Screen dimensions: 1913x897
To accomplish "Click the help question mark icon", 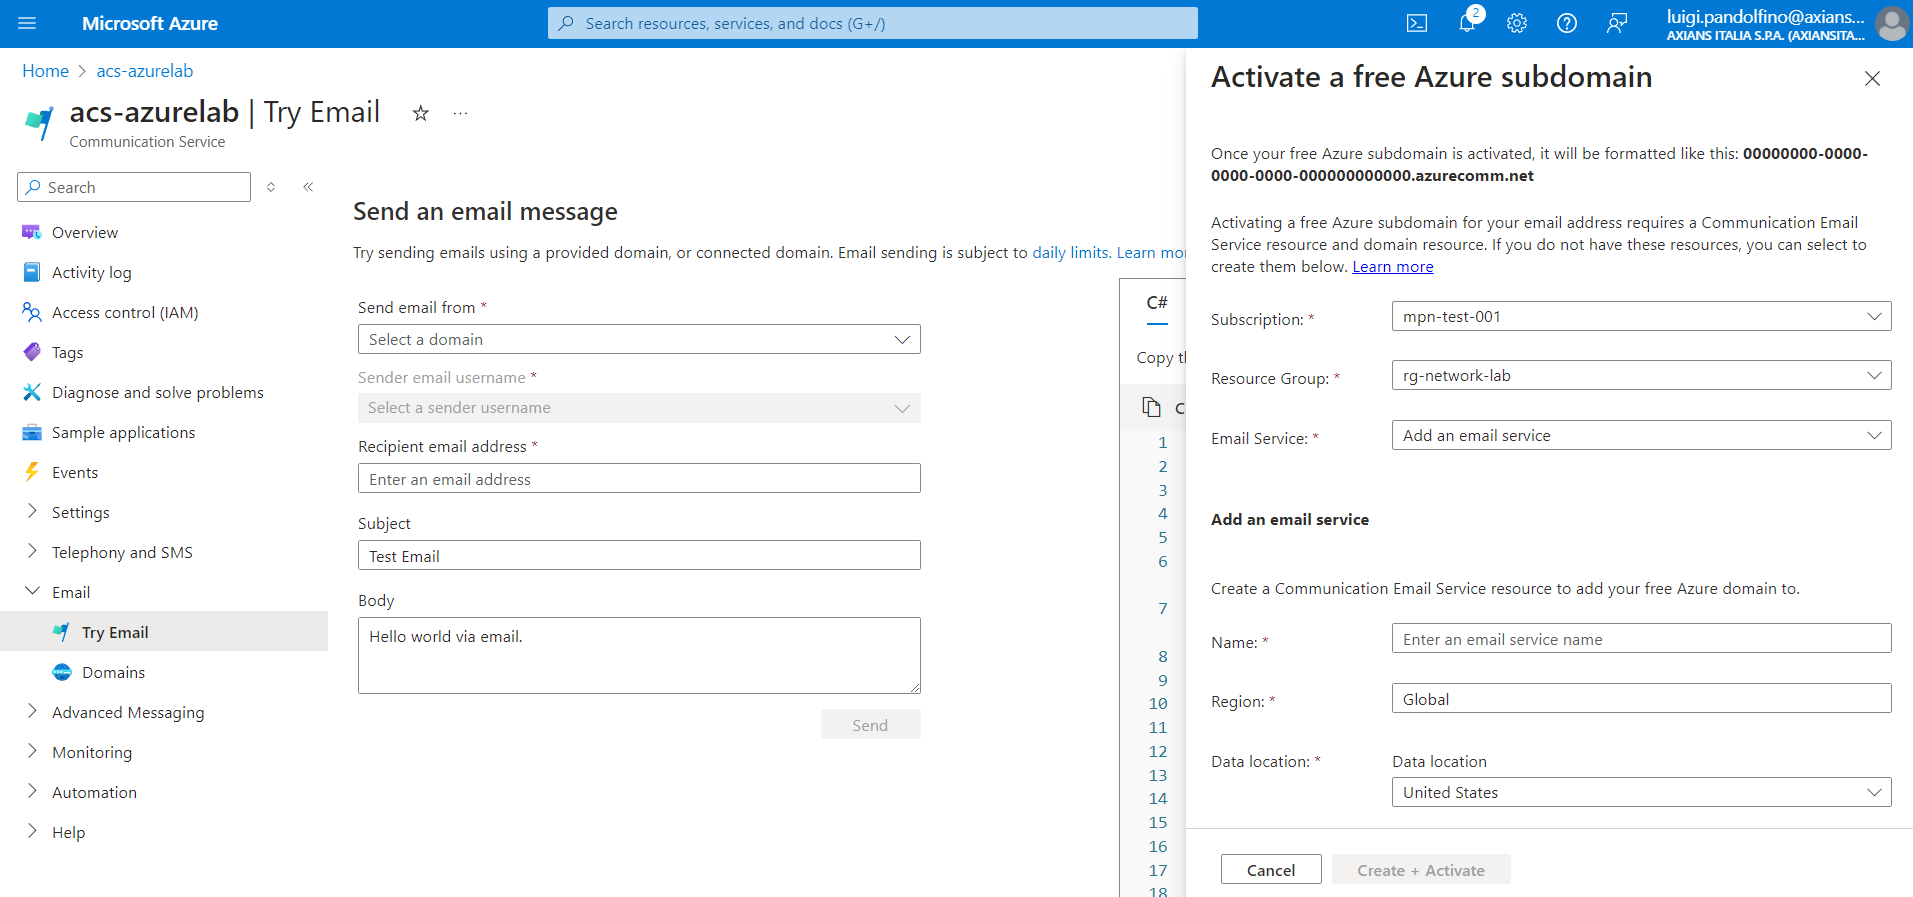I will pos(1567,23).
